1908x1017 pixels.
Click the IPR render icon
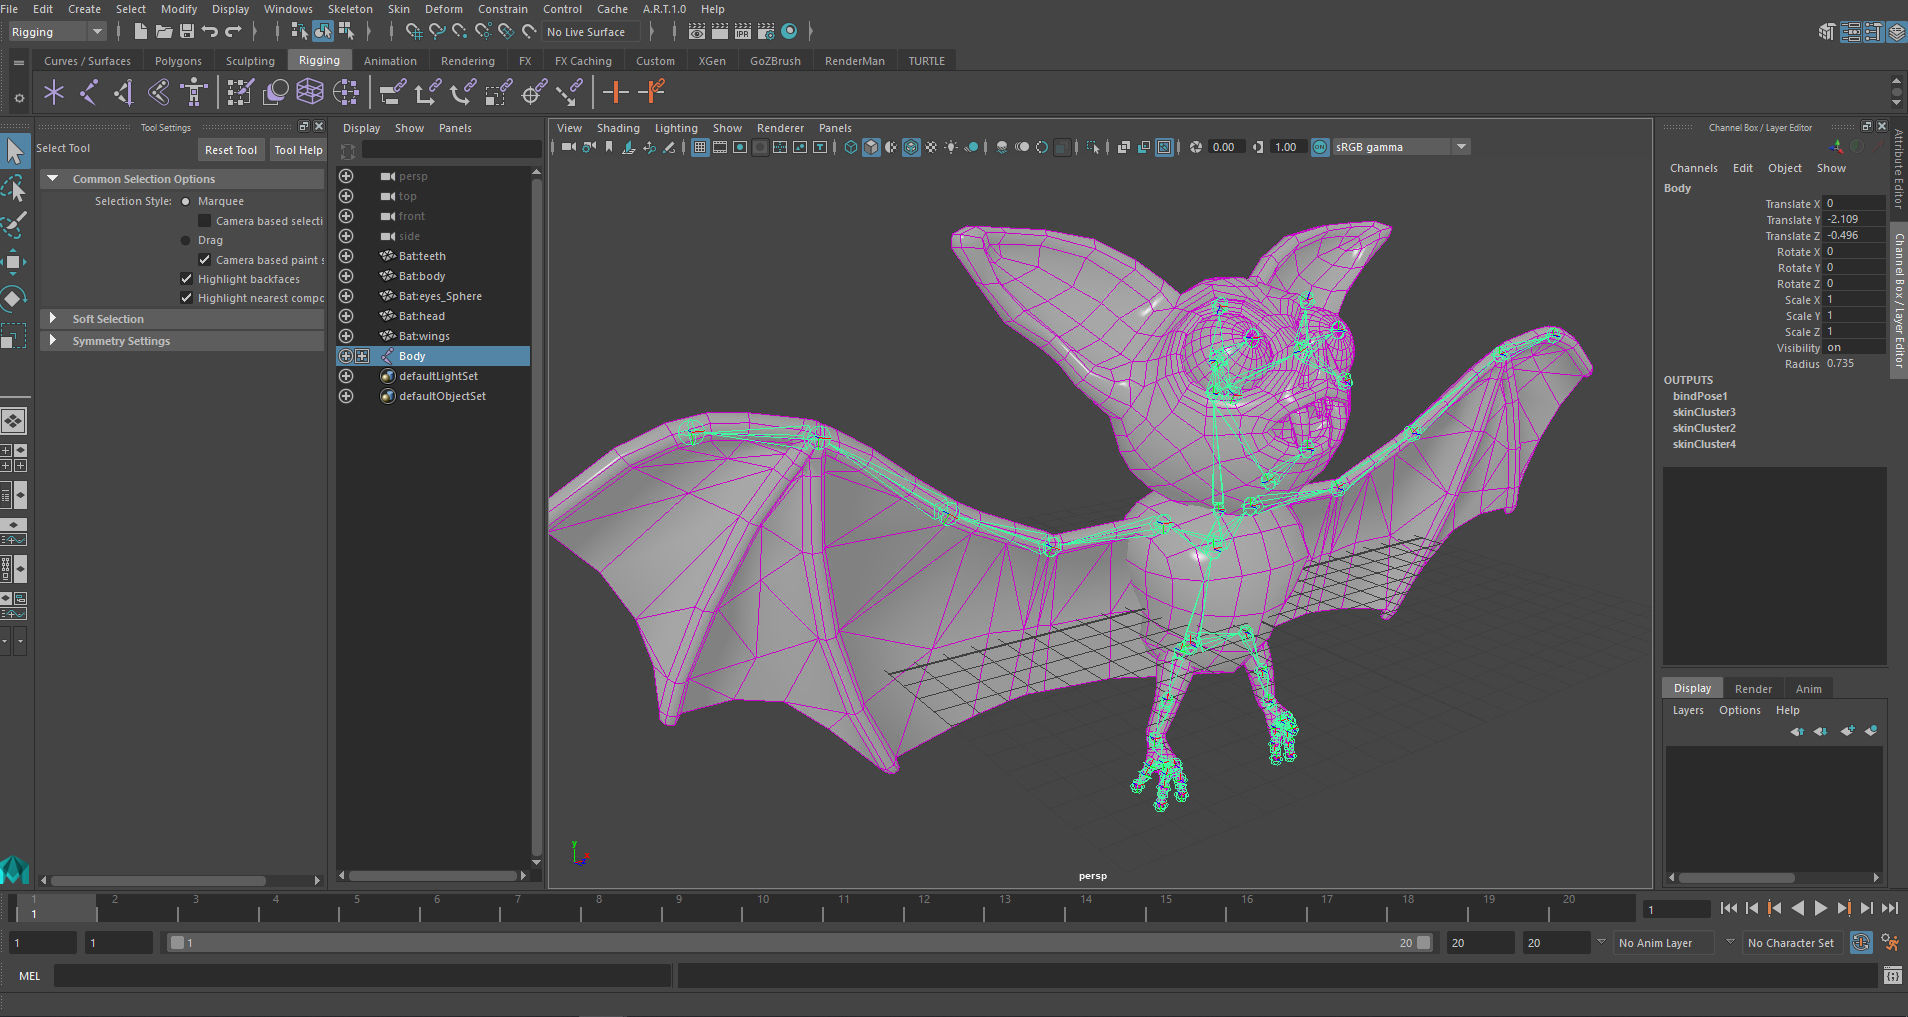pos(743,32)
